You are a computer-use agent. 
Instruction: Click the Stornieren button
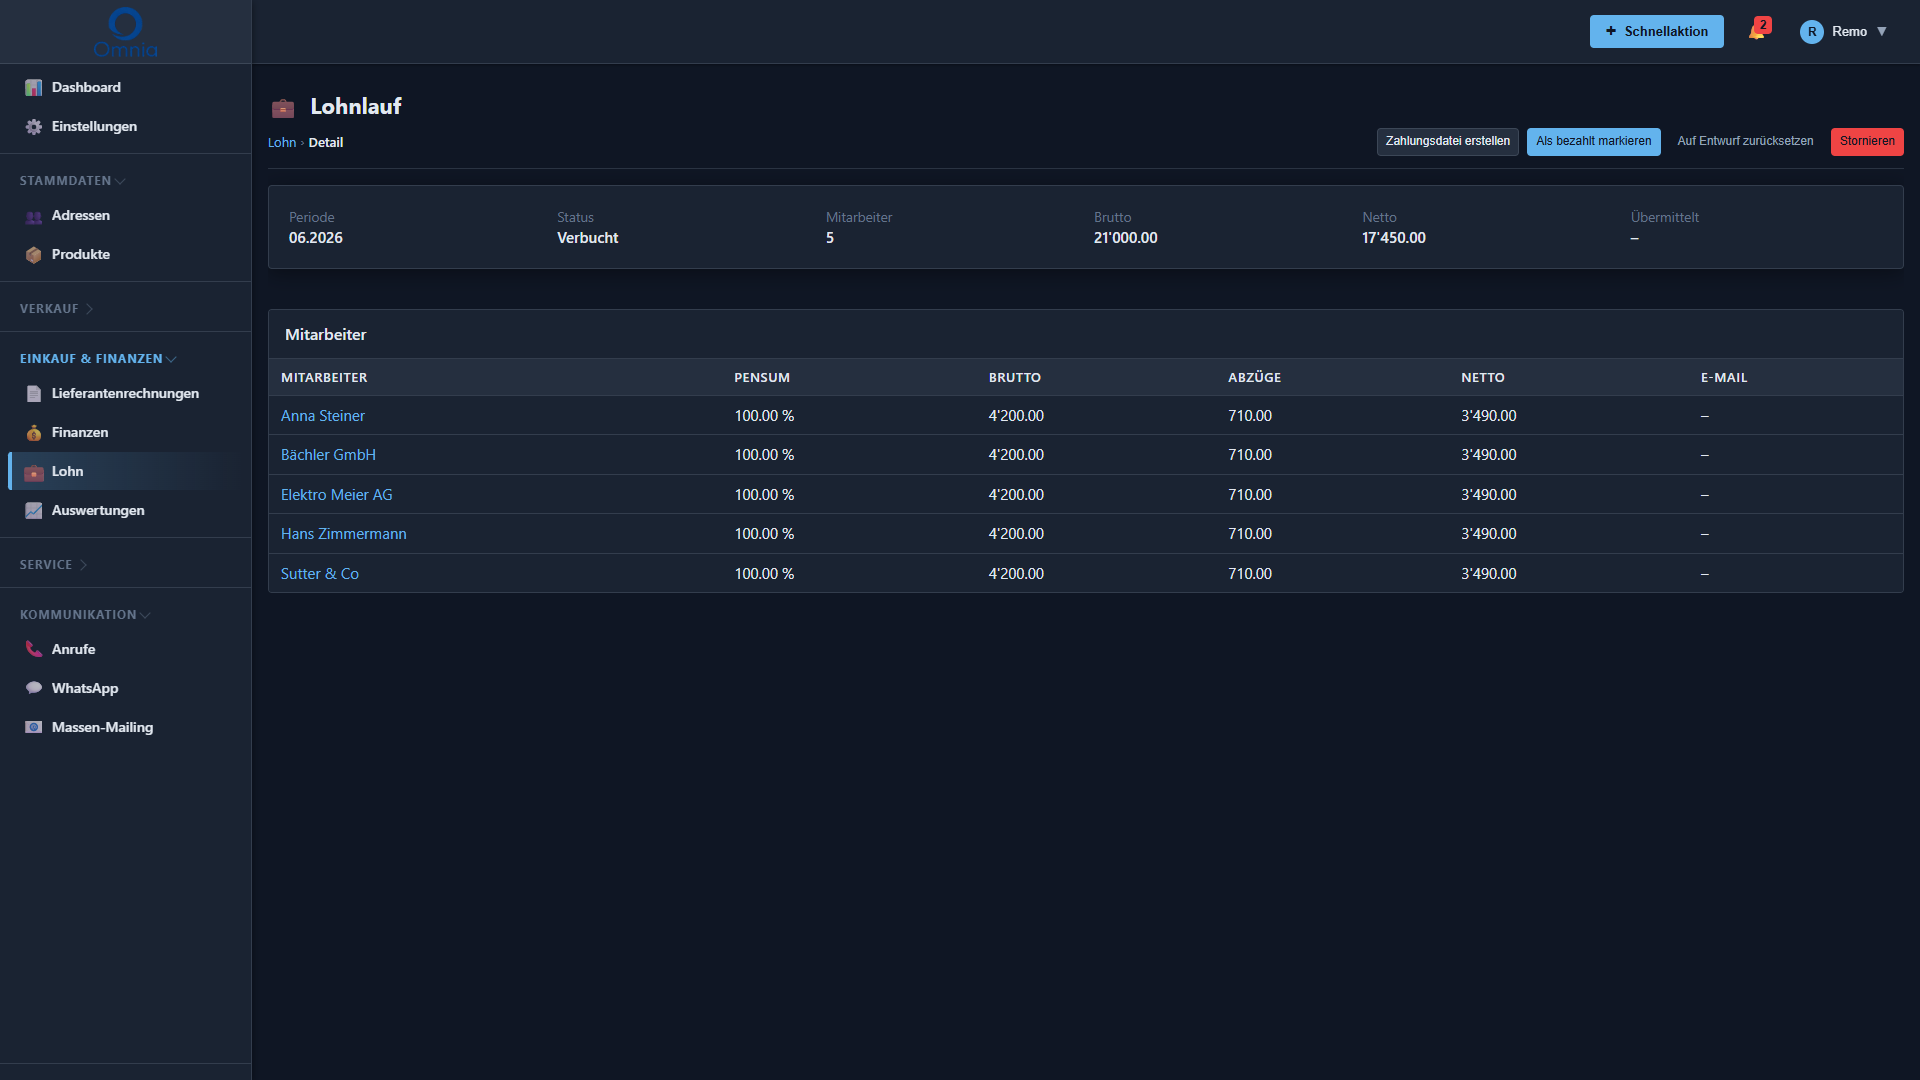[1867, 142]
